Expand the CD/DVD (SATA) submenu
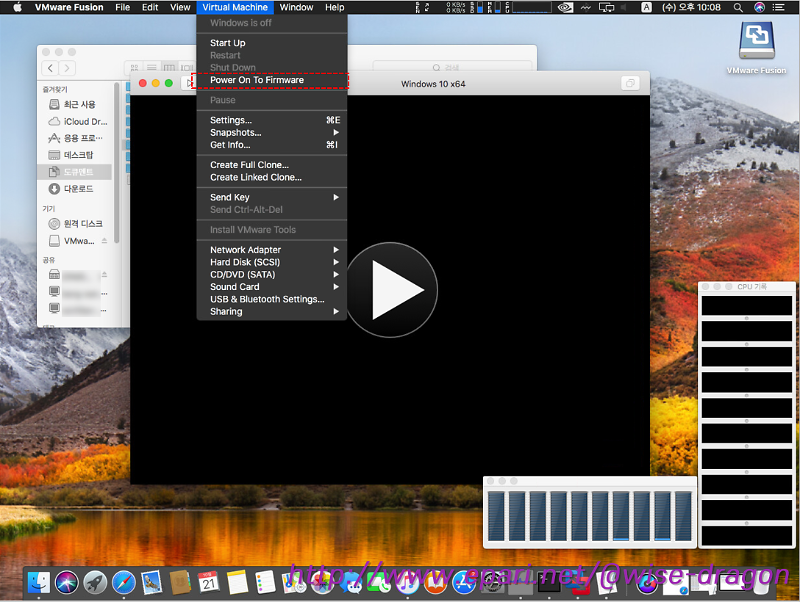This screenshot has height=602, width=800. coord(271,274)
